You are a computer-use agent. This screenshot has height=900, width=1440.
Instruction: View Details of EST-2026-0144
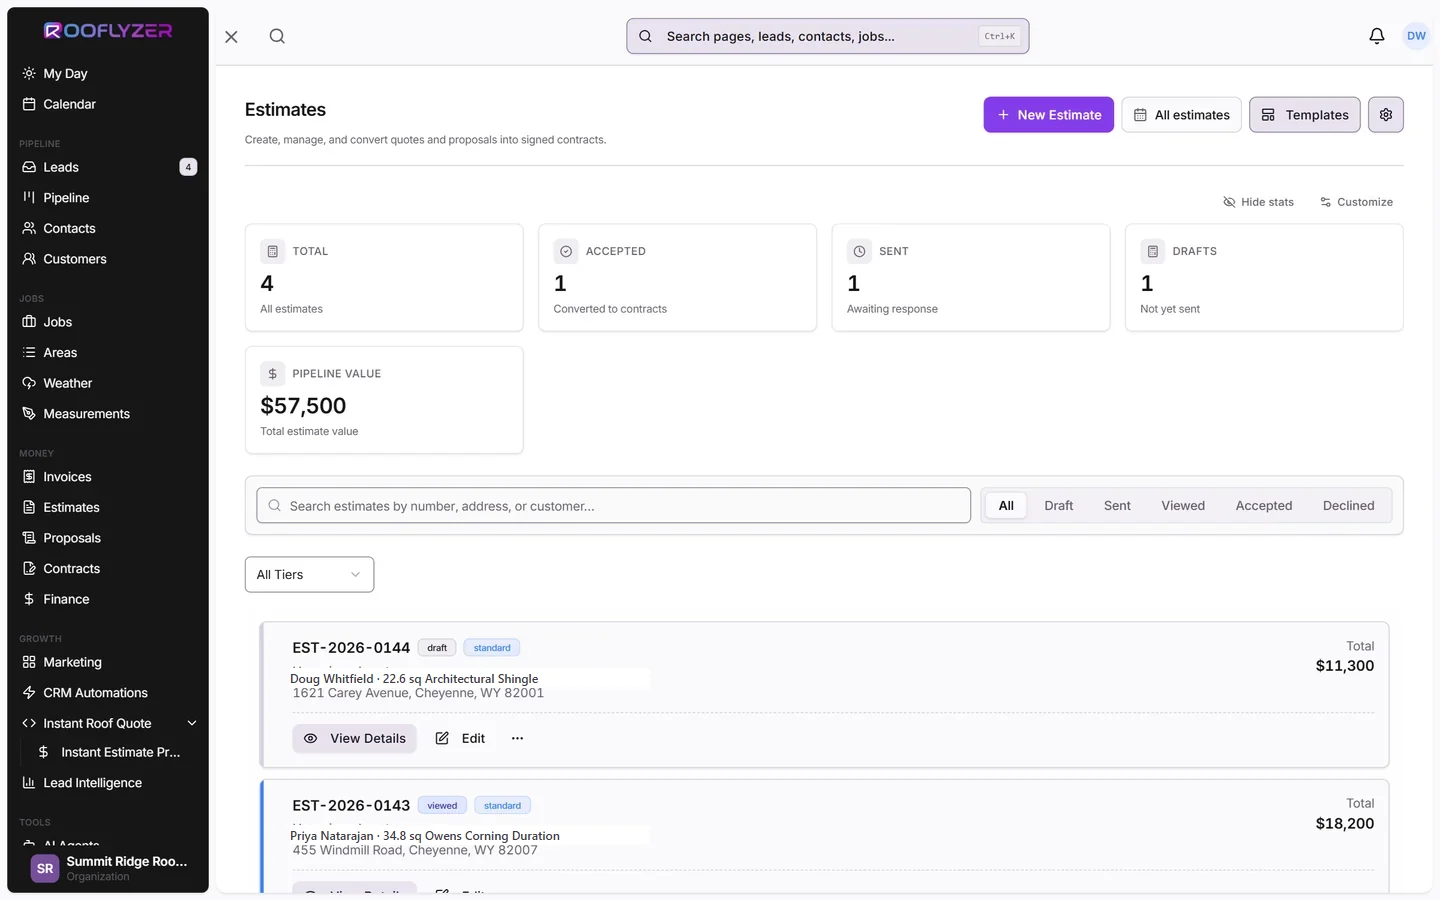click(x=355, y=738)
